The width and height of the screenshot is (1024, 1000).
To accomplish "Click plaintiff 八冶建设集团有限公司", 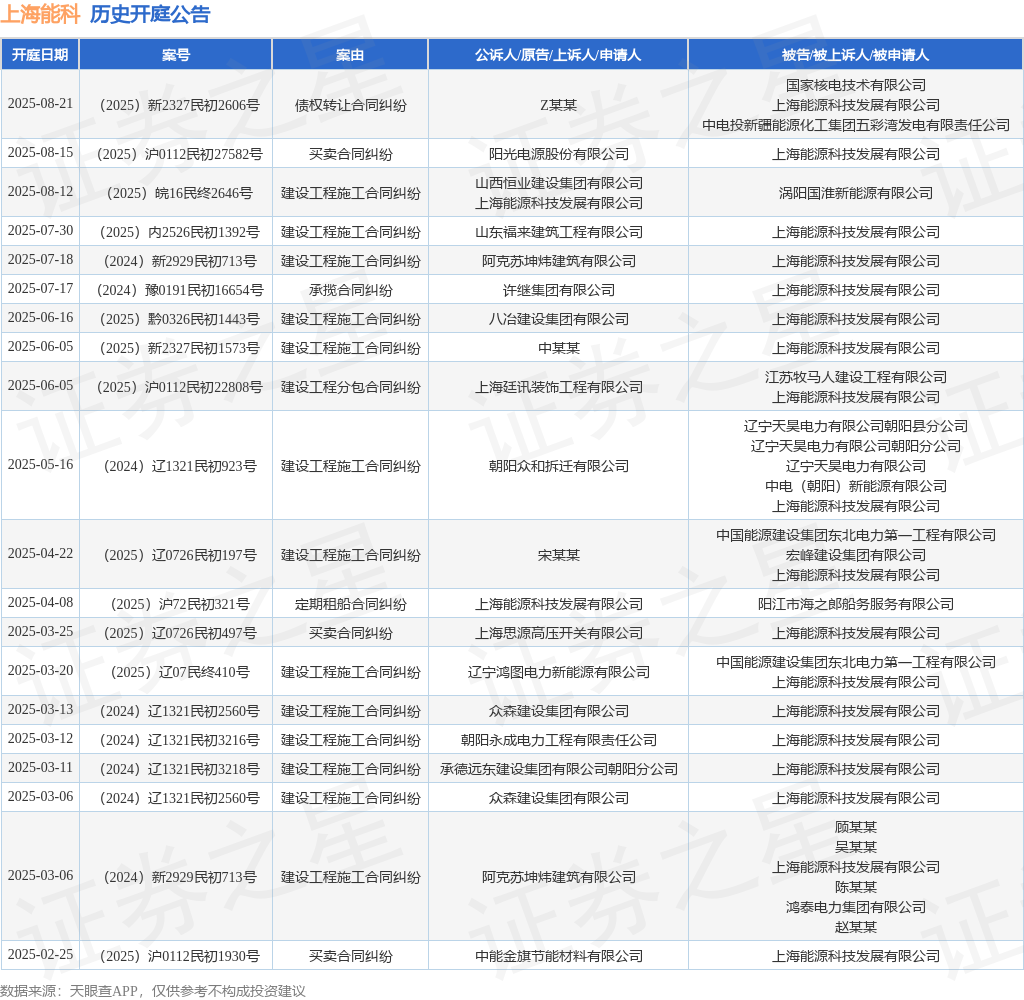I will (x=558, y=319).
